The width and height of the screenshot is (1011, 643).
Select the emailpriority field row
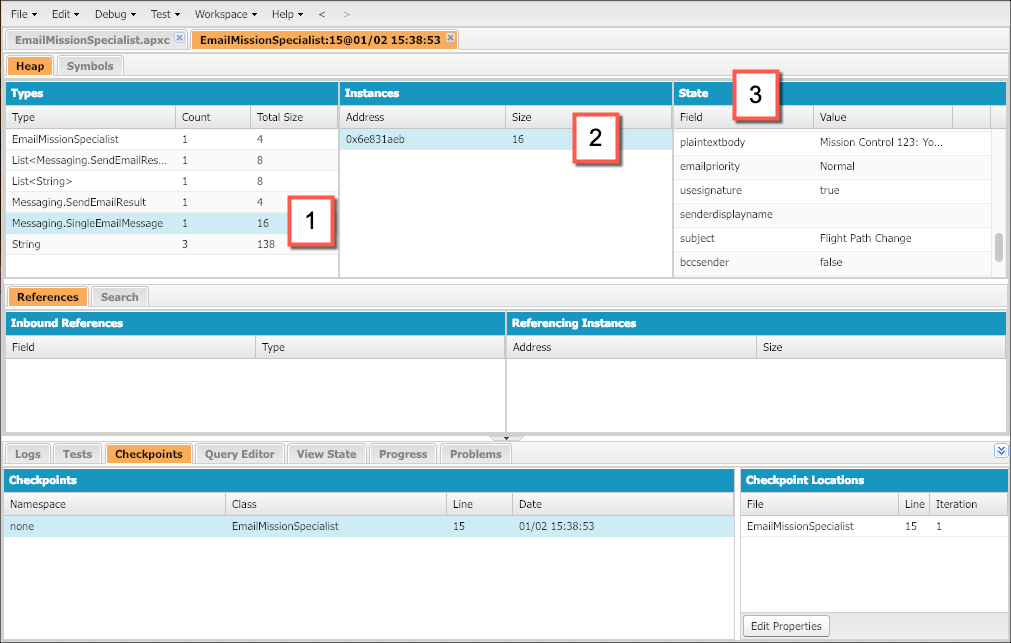tap(832, 166)
